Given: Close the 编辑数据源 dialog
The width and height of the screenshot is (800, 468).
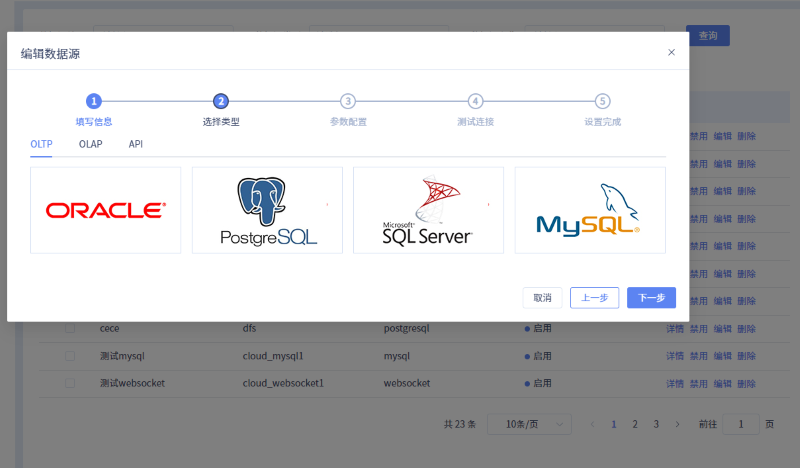Looking at the screenshot, I should 671,52.
